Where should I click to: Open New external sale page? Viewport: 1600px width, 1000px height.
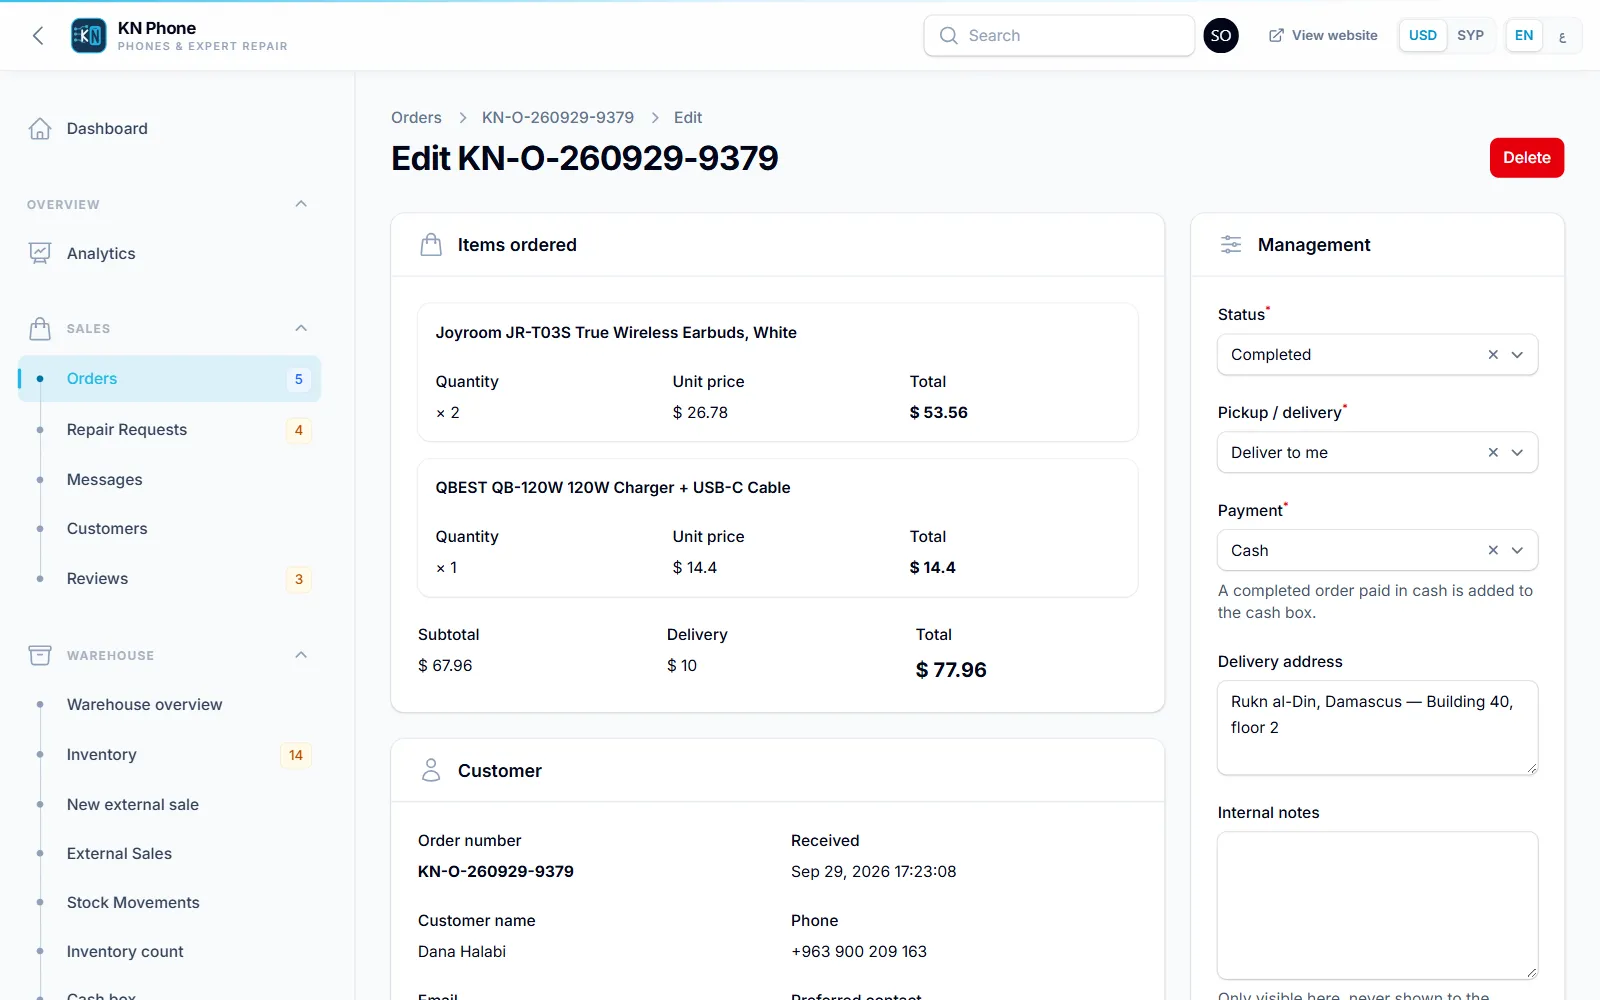(x=170, y=805)
